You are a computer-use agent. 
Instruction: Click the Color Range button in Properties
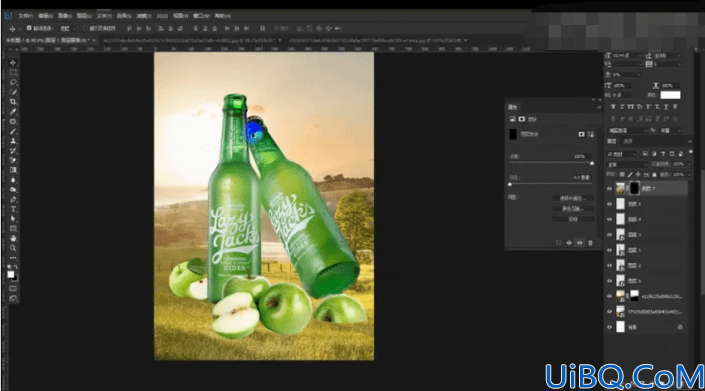tap(573, 209)
